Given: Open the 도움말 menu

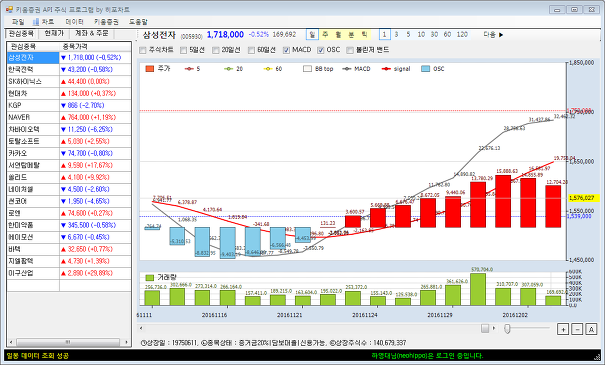Looking at the screenshot, I should pos(138,22).
